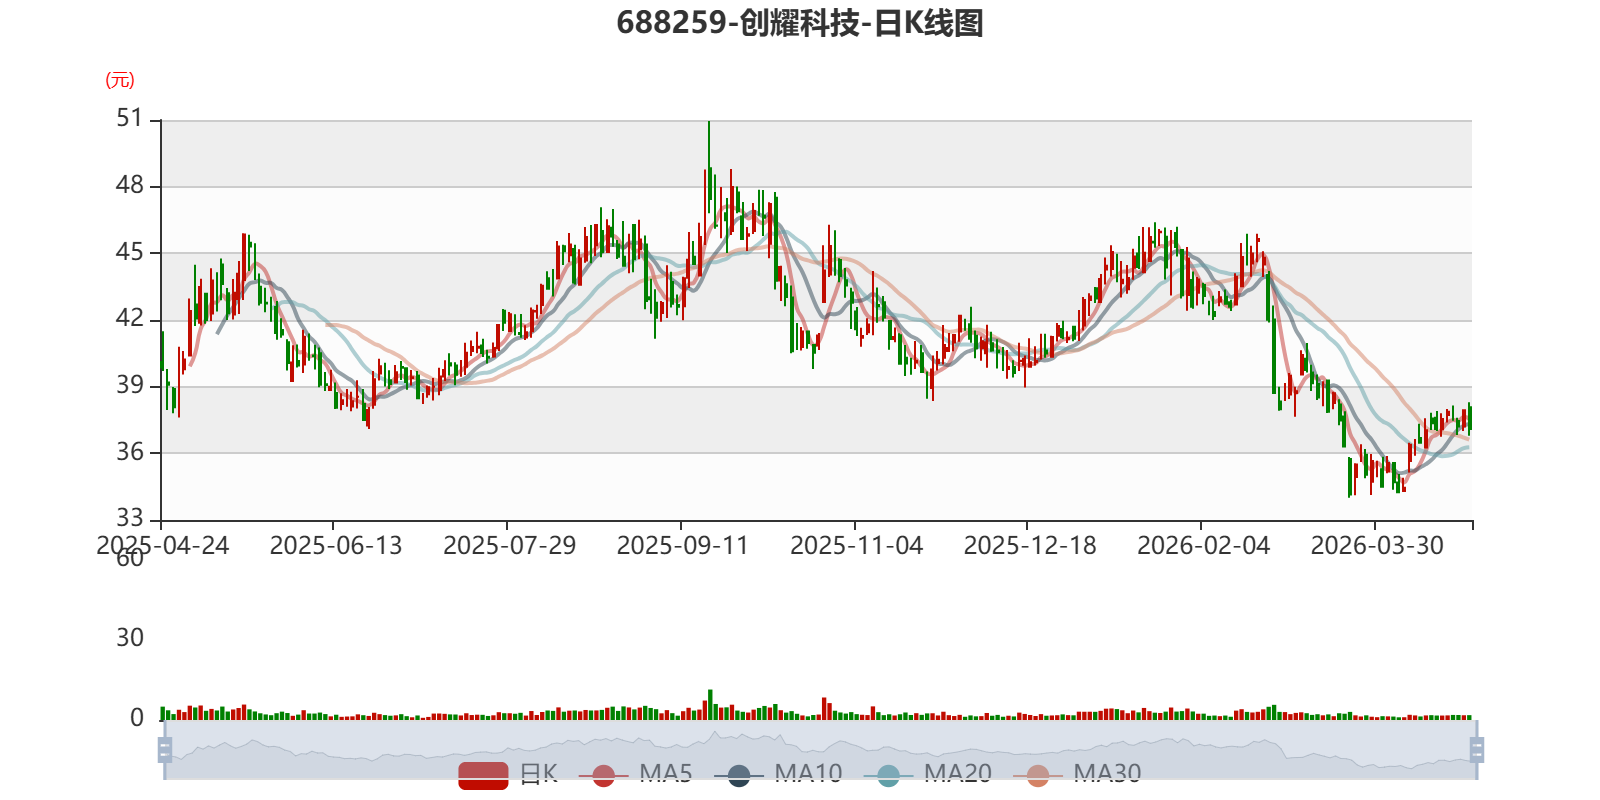
Task: Click the 36 price axis label
Action: pos(130,452)
